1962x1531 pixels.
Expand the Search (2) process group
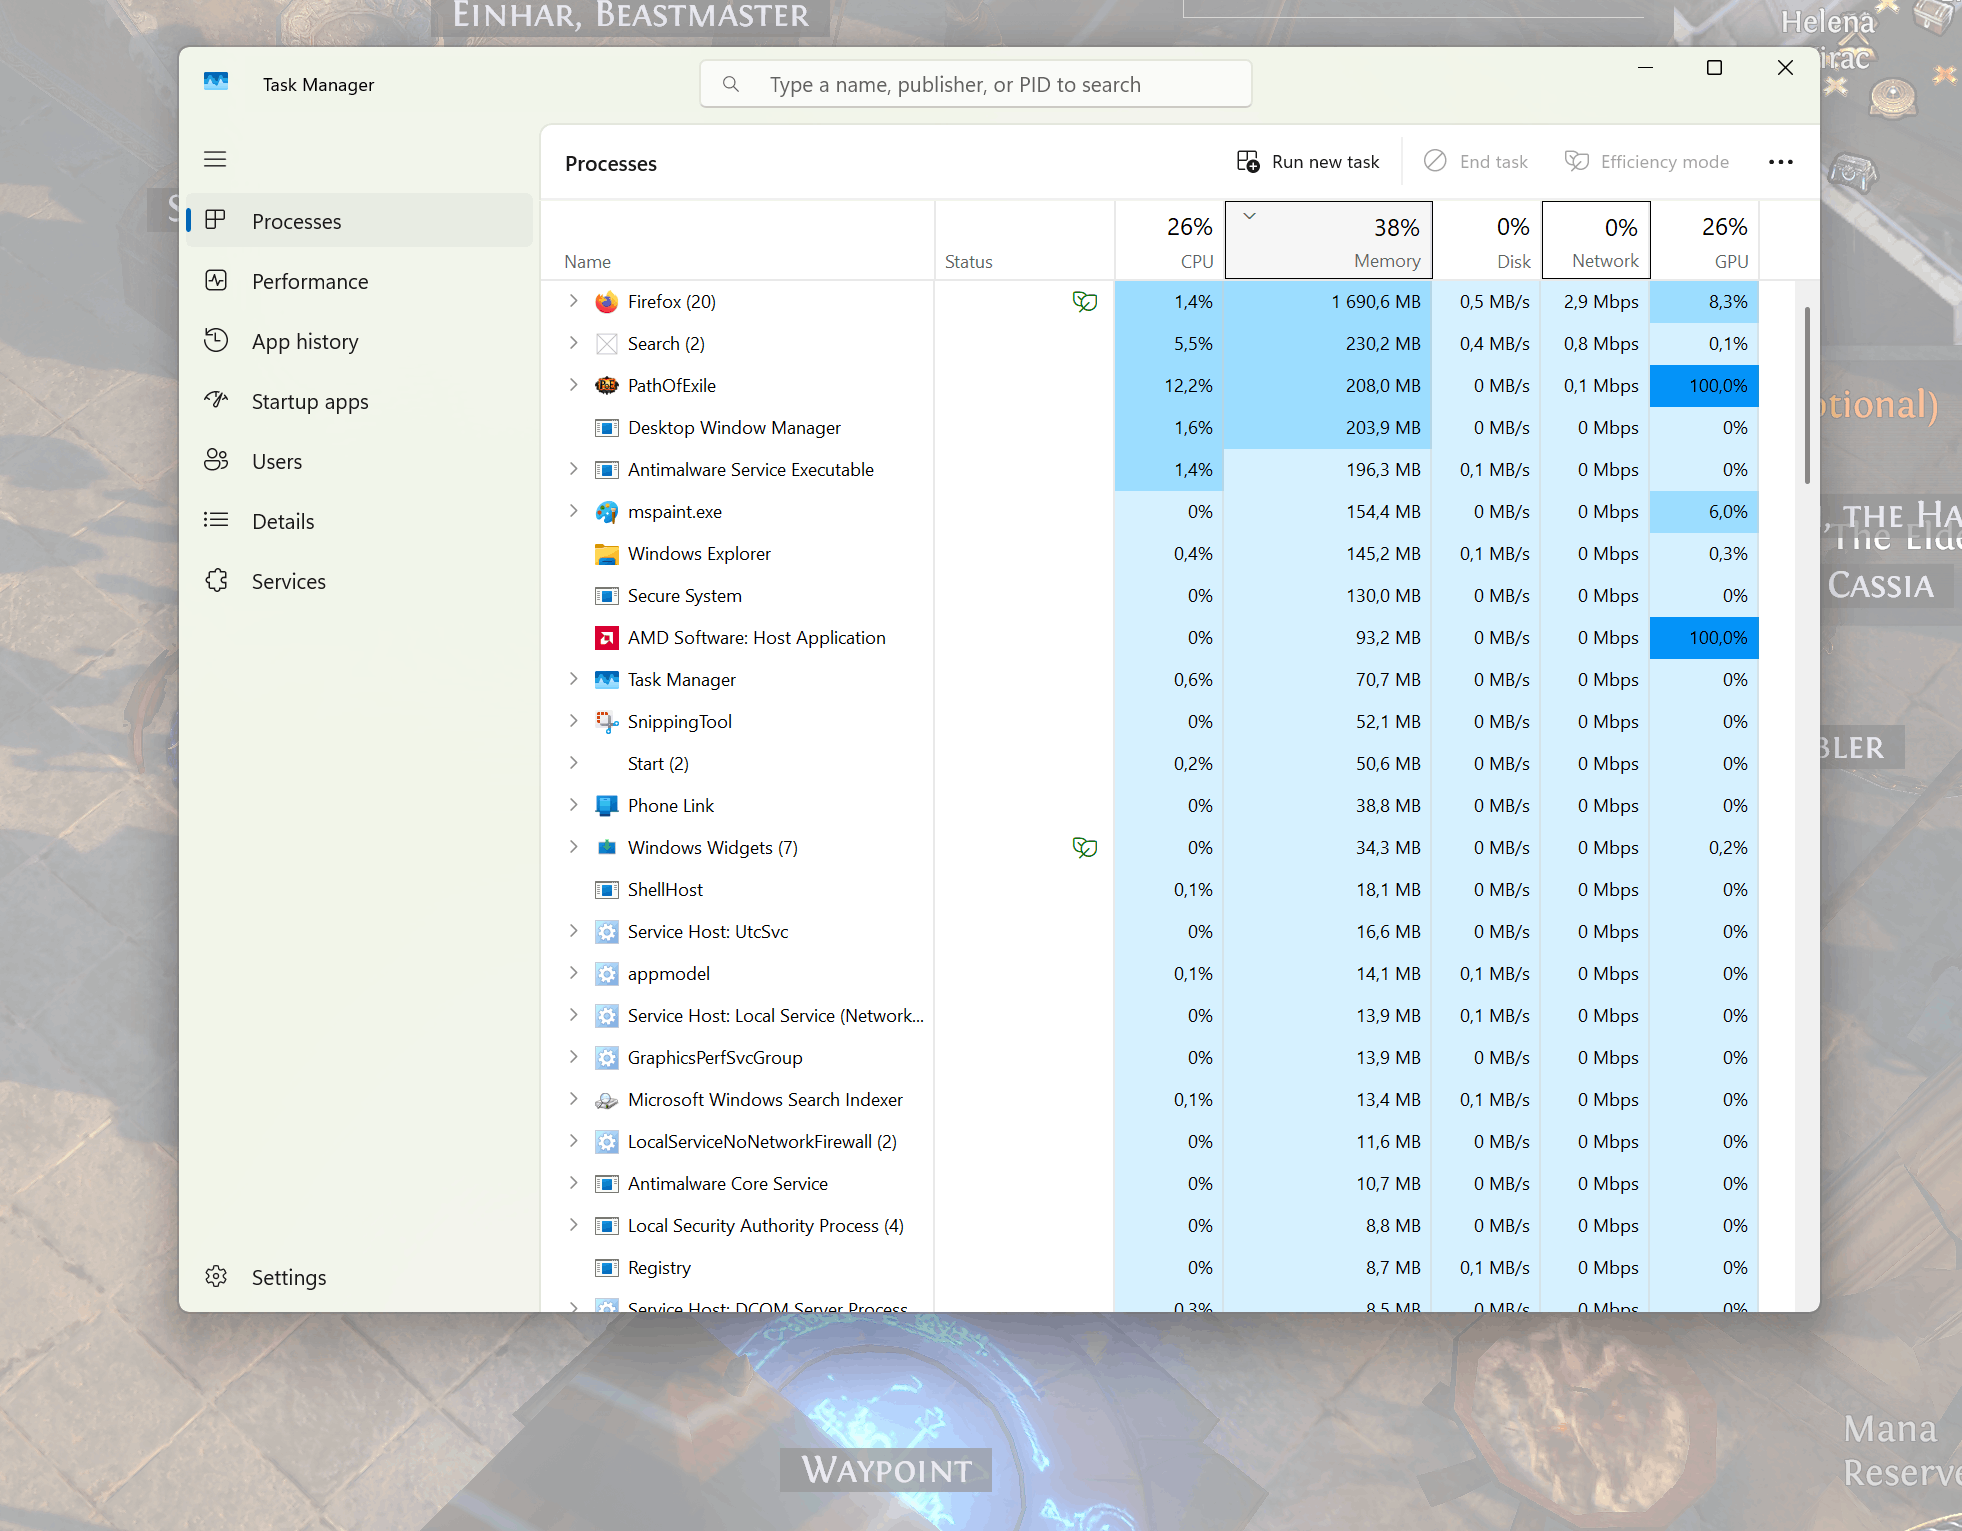tap(573, 343)
